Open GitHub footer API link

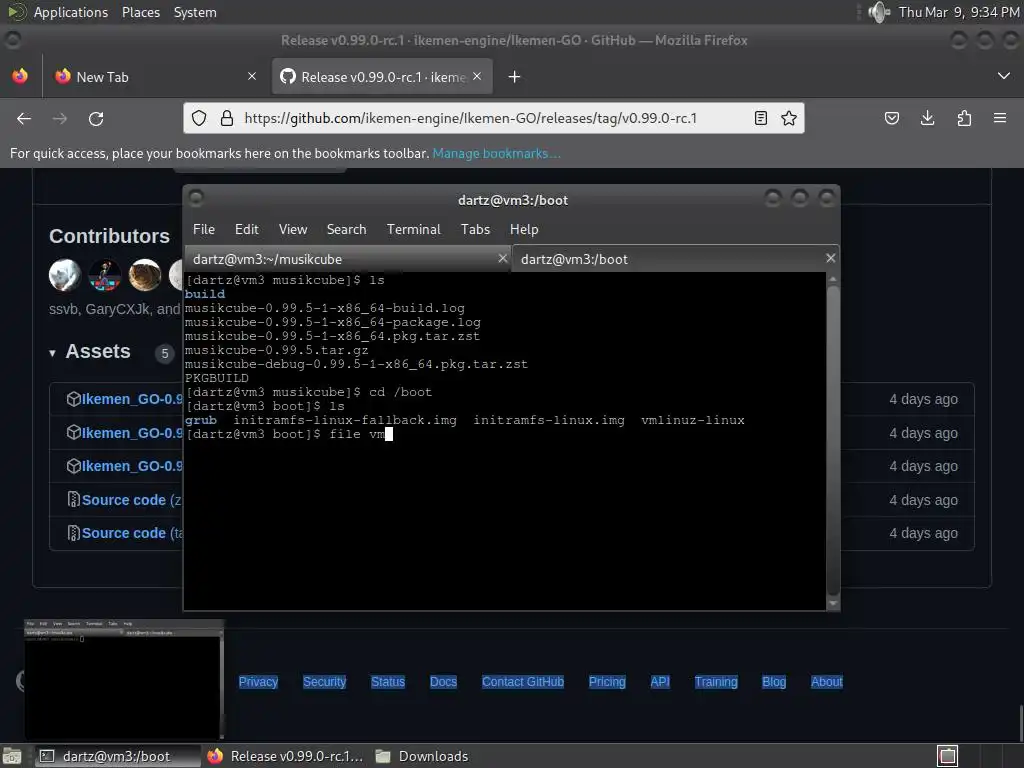[660, 682]
